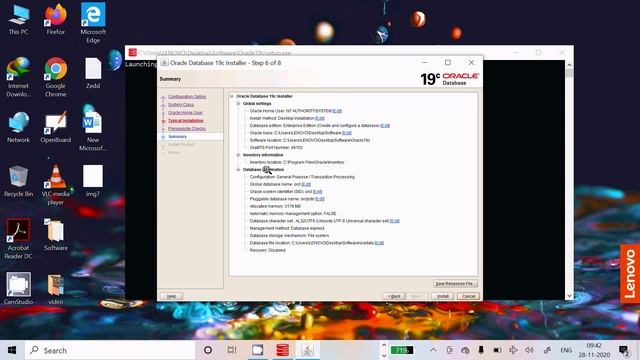Open Internet Download Manager desktop icon
Viewport: 640px width, 360px height.
coord(18,77)
